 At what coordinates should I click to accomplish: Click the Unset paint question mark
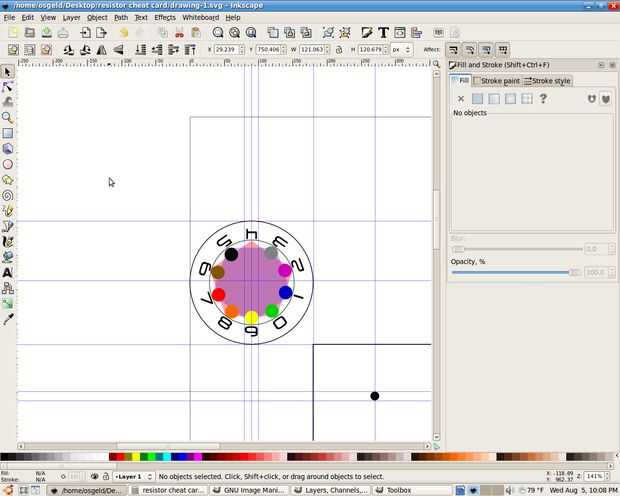[x=543, y=99]
